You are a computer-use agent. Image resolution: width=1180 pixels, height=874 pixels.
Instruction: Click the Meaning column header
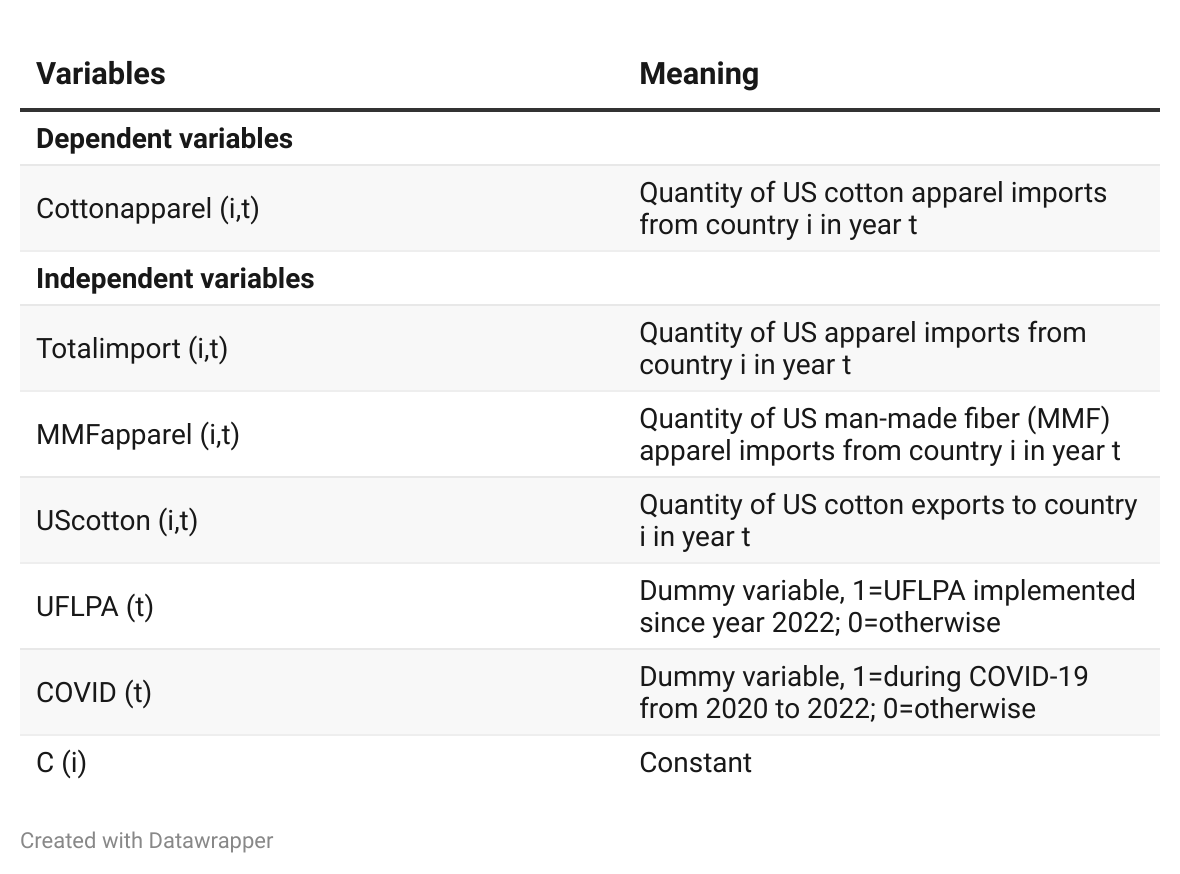pyautogui.click(x=699, y=74)
